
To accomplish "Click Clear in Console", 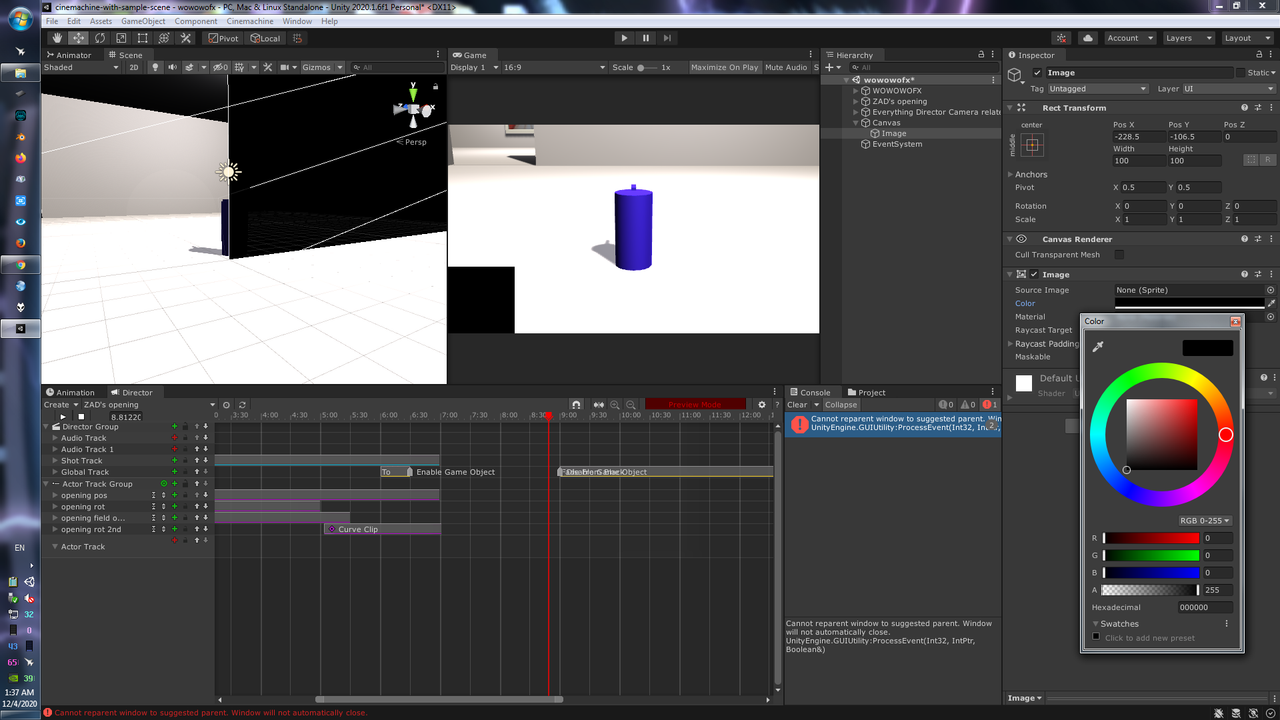I will [x=797, y=405].
